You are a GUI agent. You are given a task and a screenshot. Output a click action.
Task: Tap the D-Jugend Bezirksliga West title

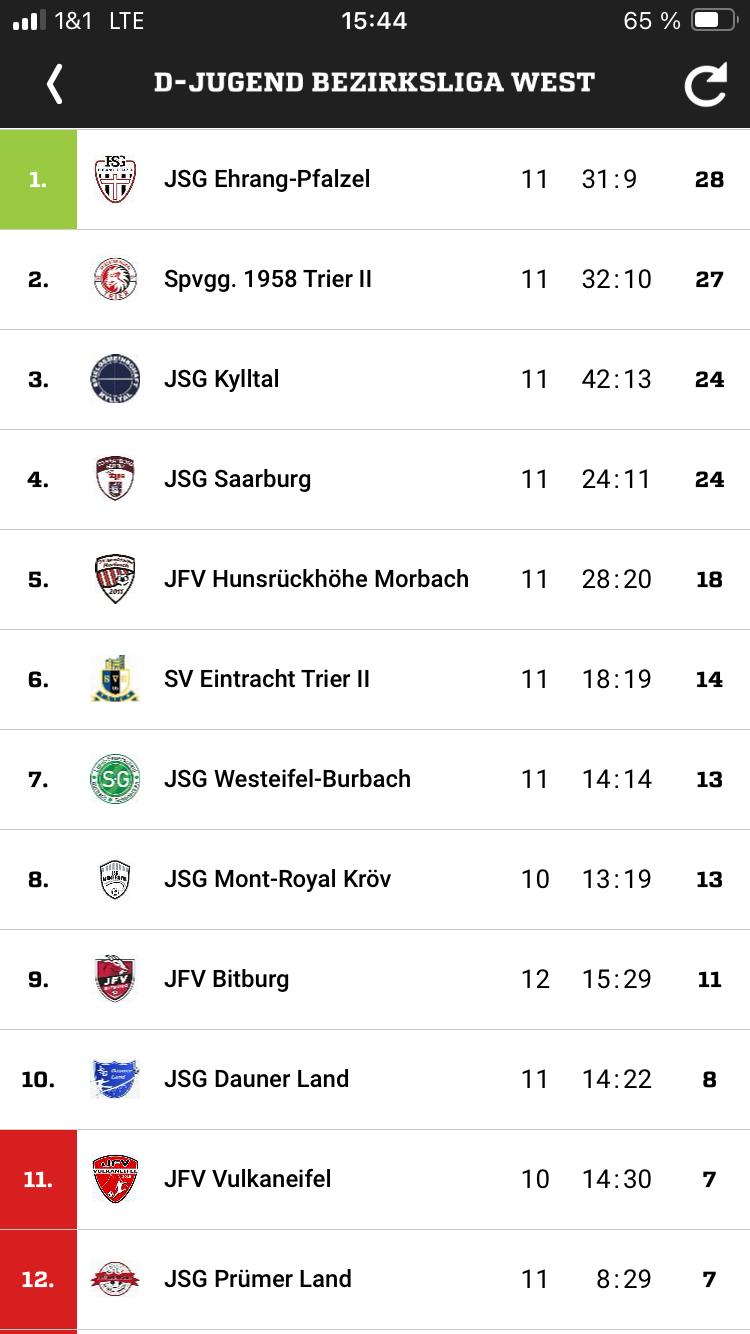[374, 83]
